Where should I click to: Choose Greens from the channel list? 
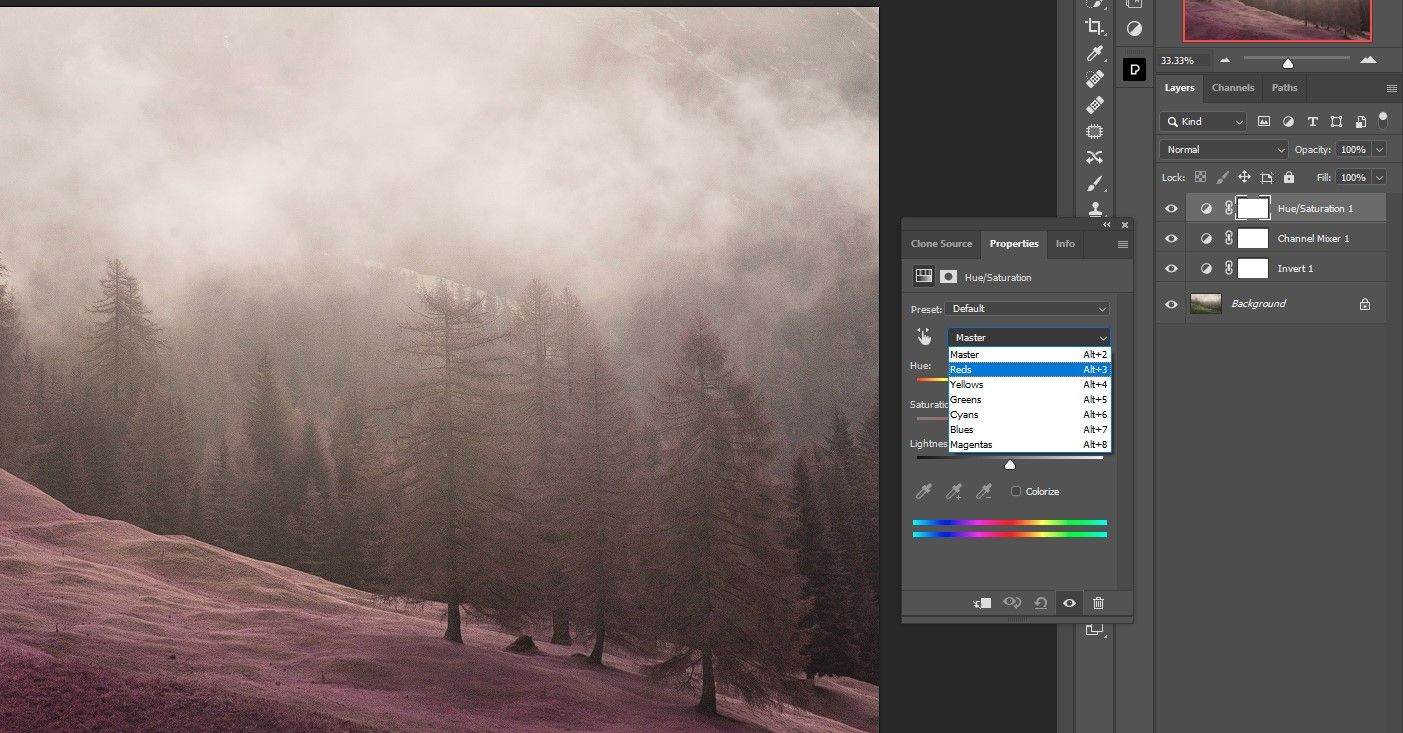coord(1029,400)
